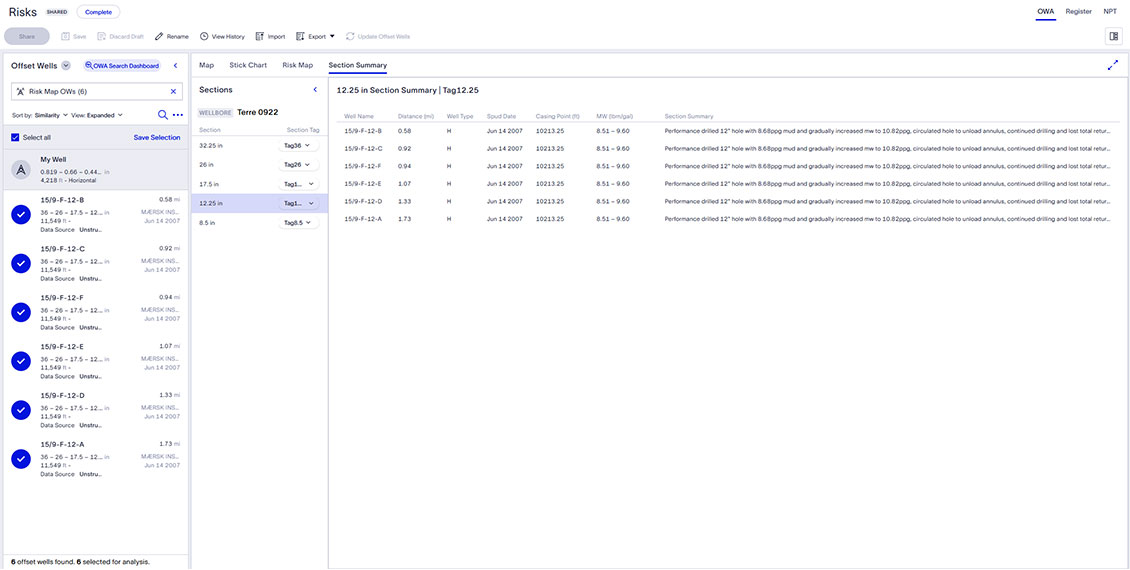The image size is (1130, 570).
Task: Select the 8.5 in section row
Action: 260,223
